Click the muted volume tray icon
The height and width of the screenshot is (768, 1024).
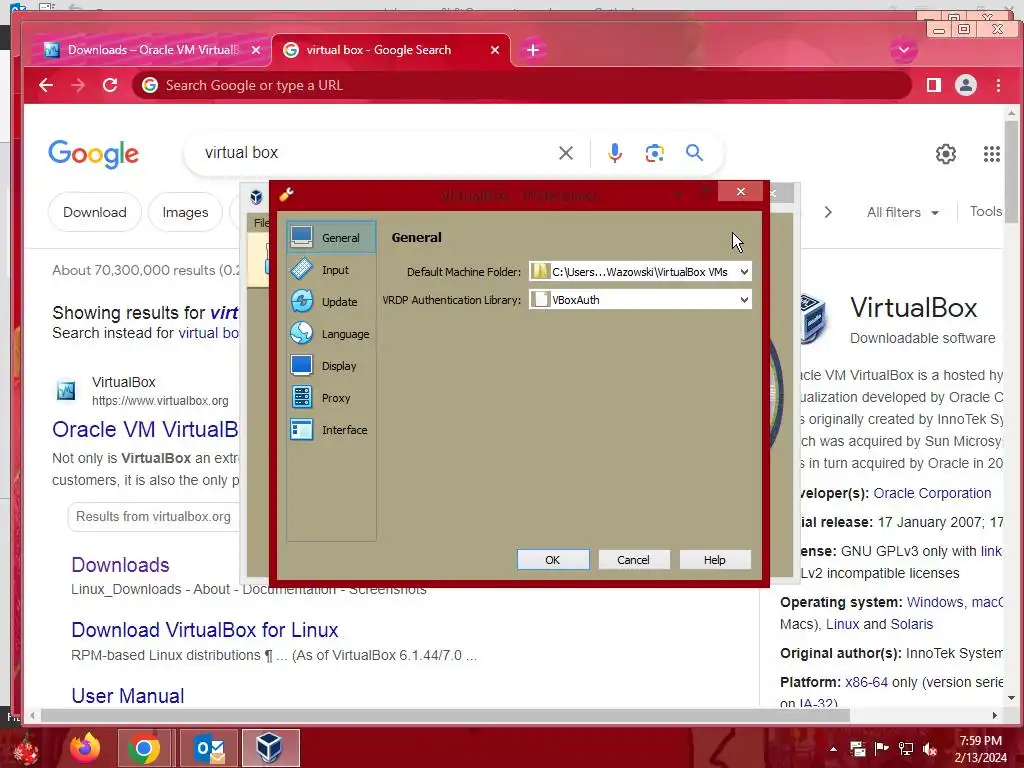point(929,749)
